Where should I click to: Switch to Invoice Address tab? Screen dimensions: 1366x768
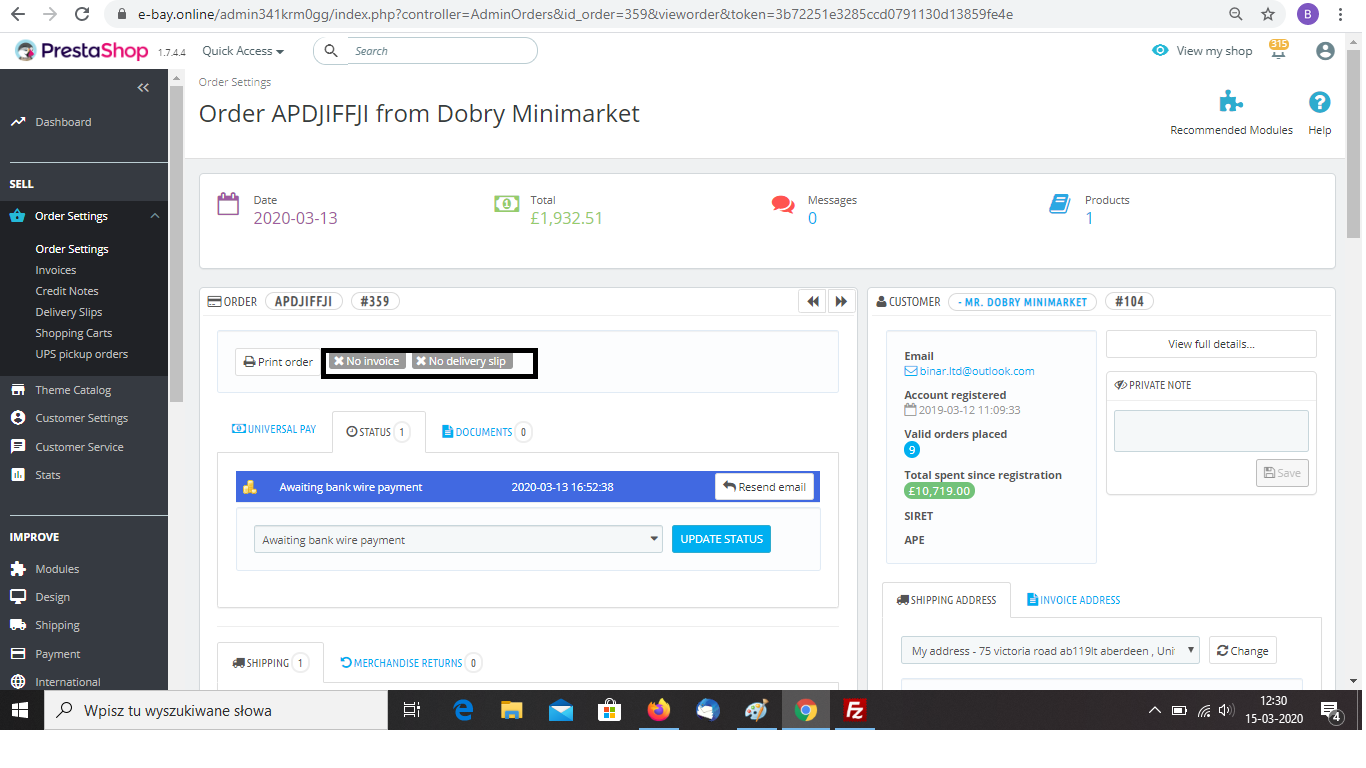[1073, 600]
